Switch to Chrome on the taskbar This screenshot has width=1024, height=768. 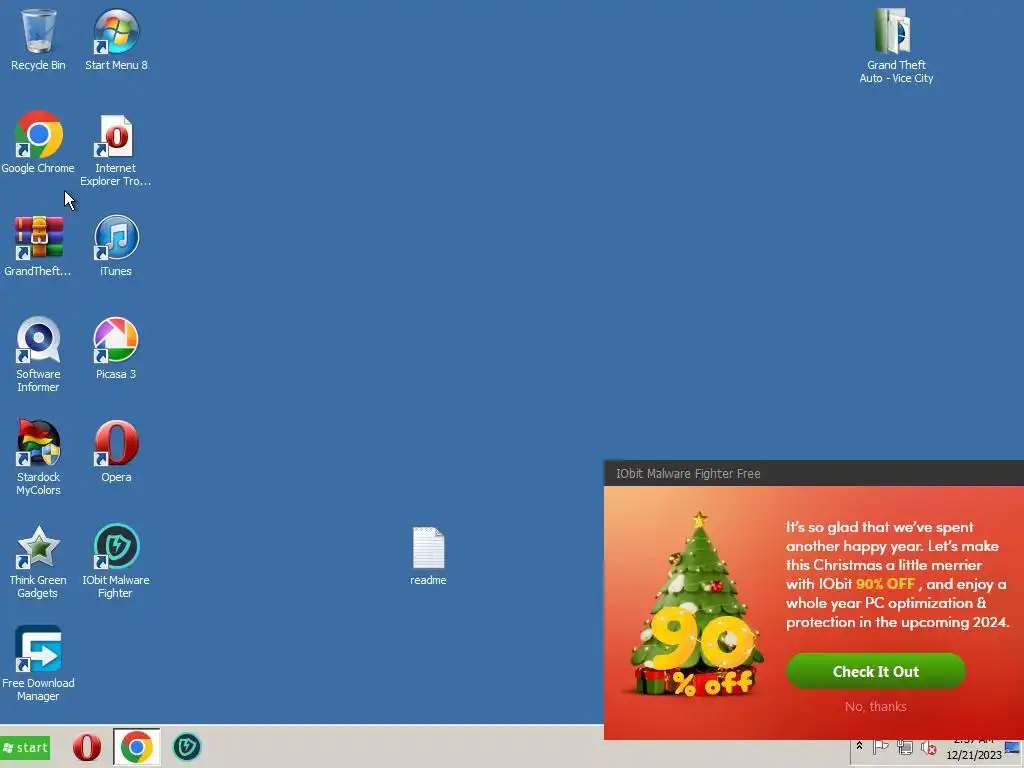click(x=136, y=747)
